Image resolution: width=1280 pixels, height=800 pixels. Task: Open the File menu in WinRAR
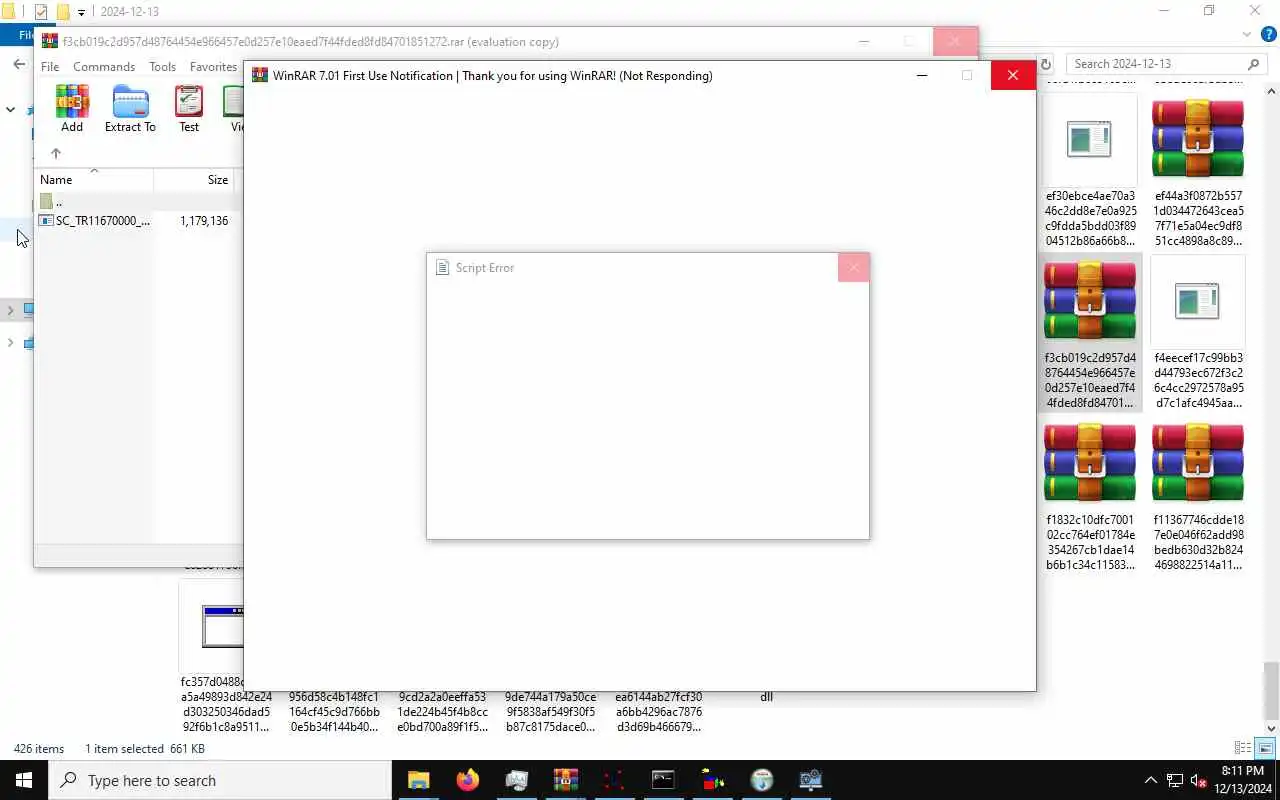coord(50,67)
